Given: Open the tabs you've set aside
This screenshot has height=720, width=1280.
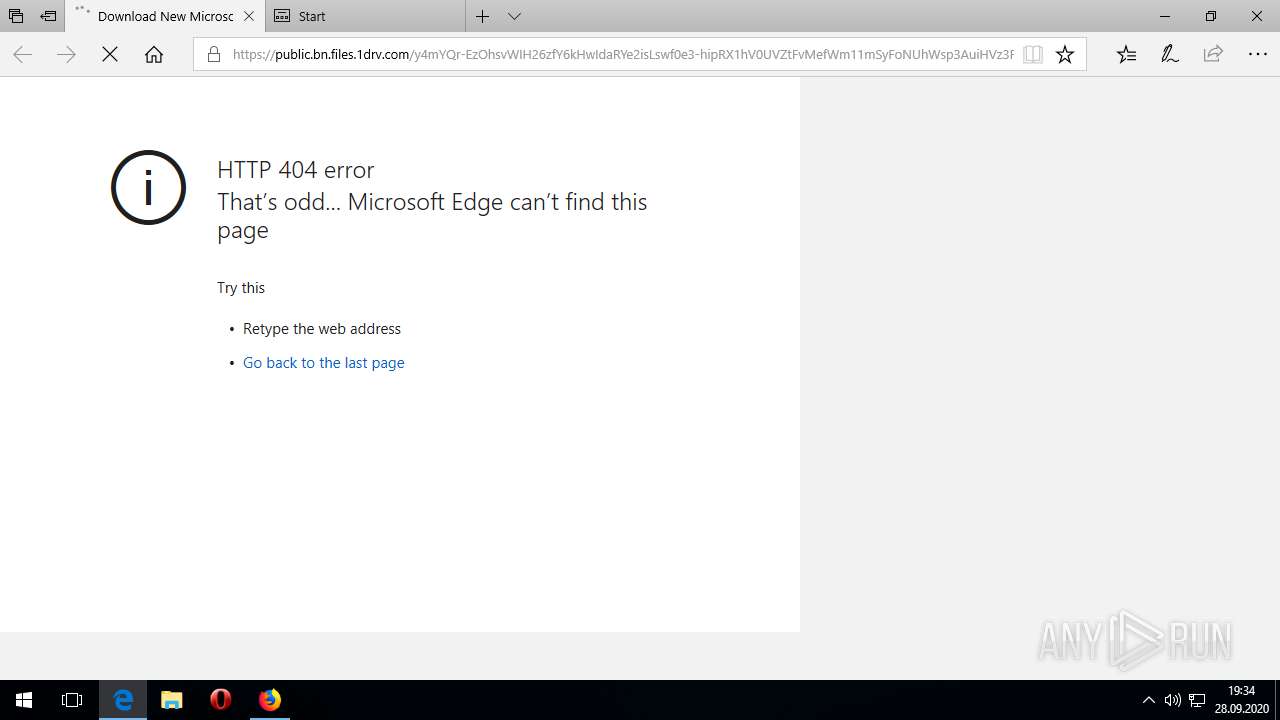Looking at the screenshot, I should click(16, 16).
